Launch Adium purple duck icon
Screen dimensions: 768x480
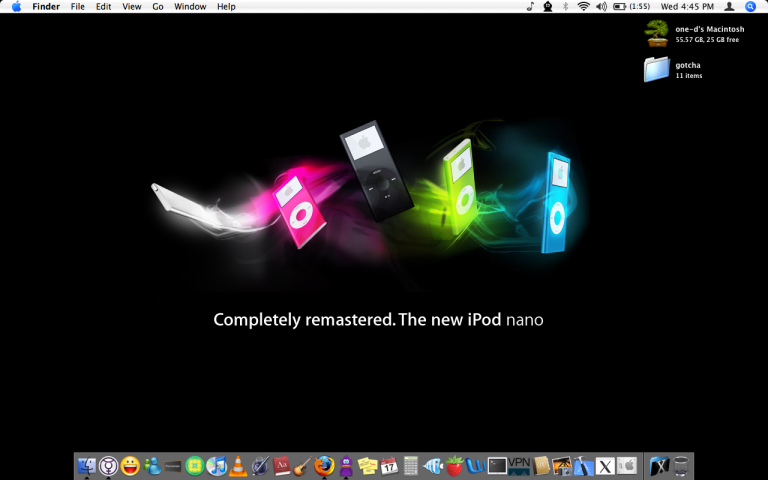346,466
